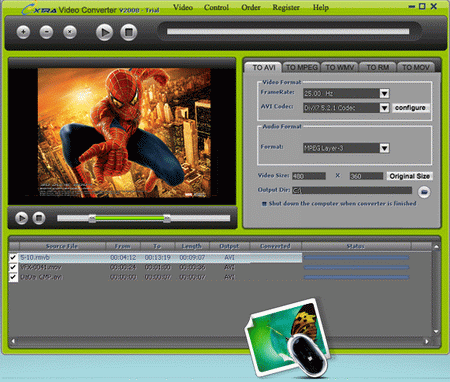Click the video height field showing 360
The width and height of the screenshot is (450, 382).
tap(366, 176)
